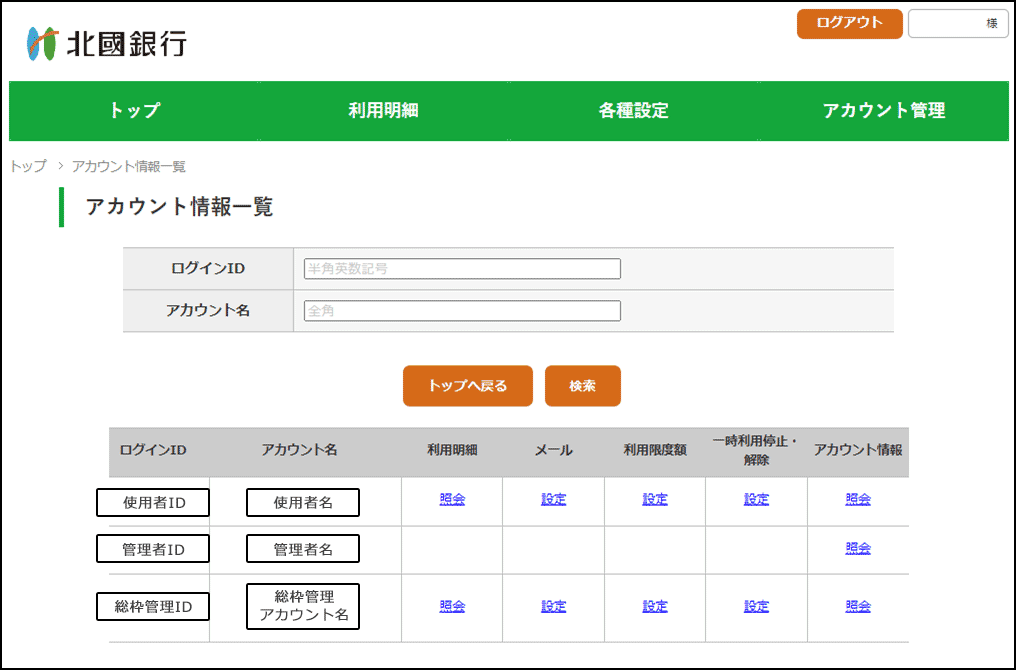This screenshot has width=1016, height=670.
Task: Click the user name box beside logout
Action: (x=957, y=24)
